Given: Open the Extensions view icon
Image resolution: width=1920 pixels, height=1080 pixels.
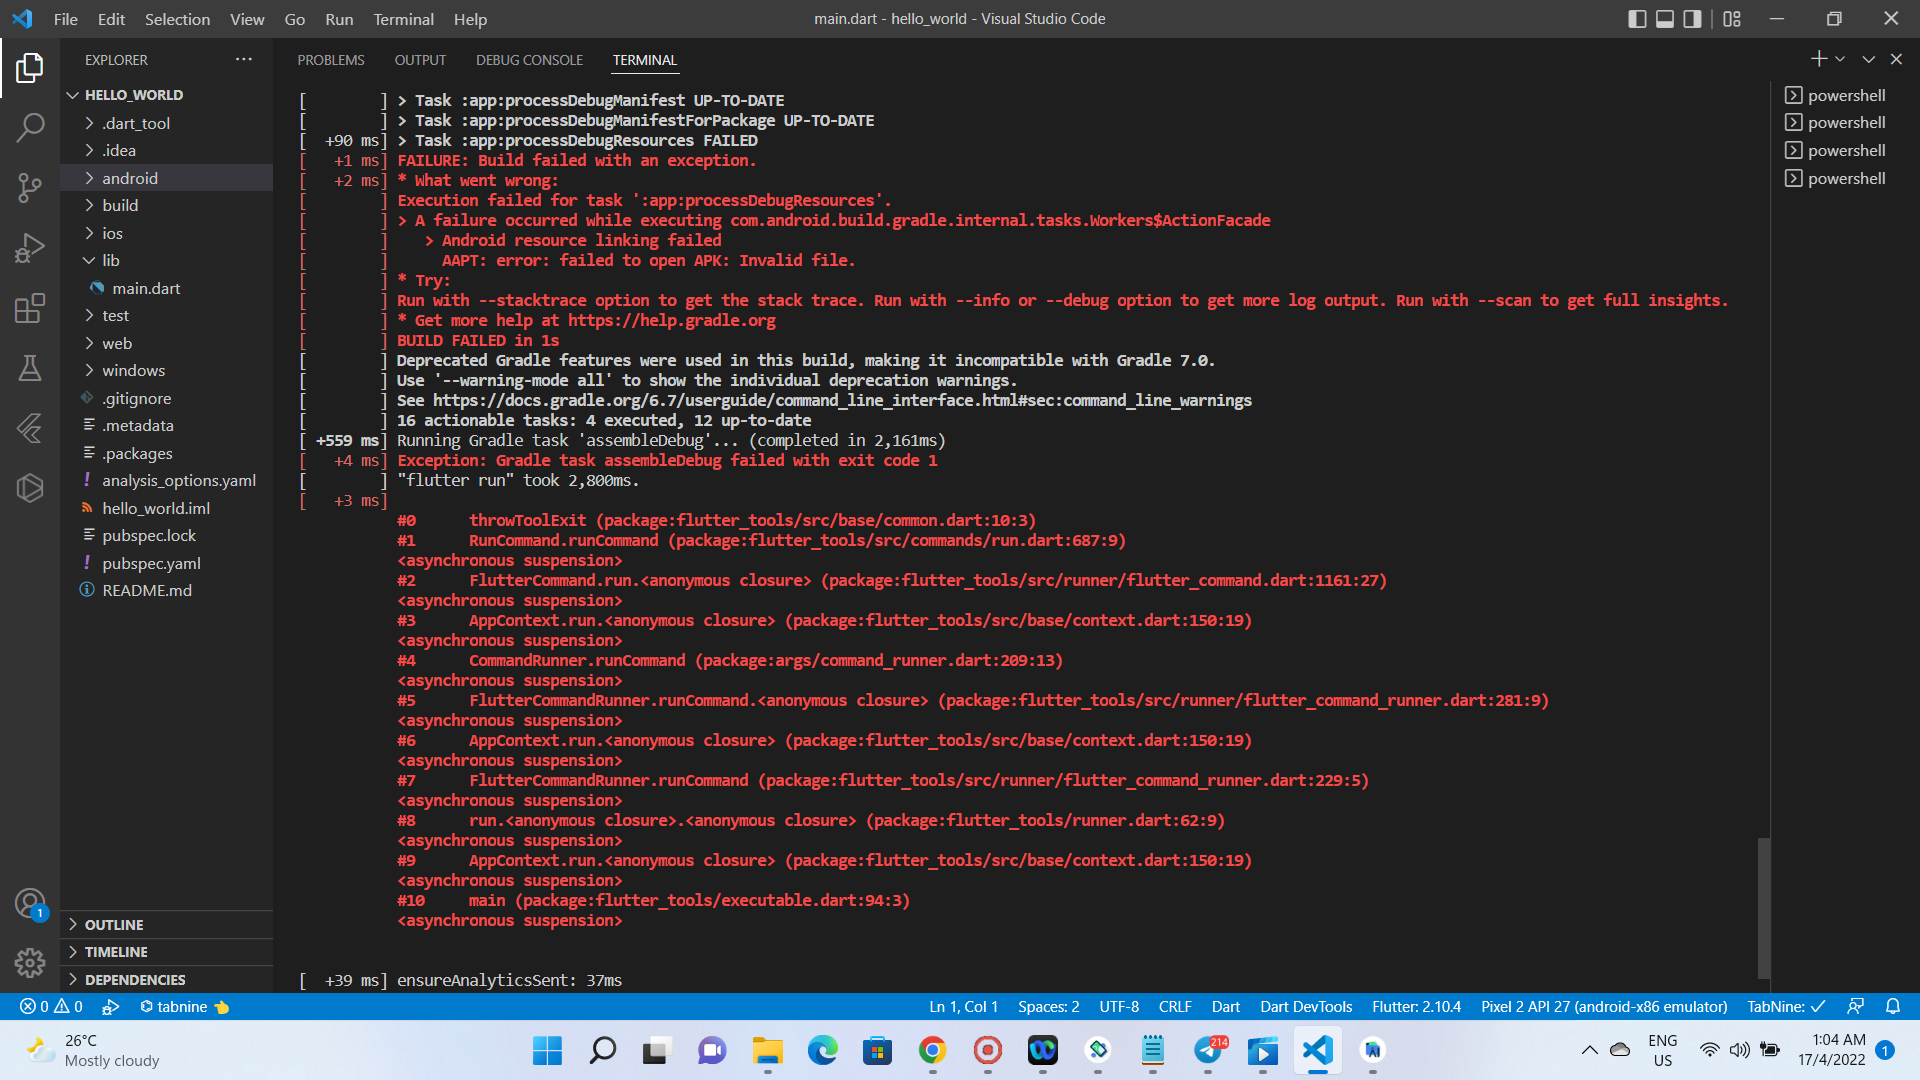Looking at the screenshot, I should (x=29, y=309).
